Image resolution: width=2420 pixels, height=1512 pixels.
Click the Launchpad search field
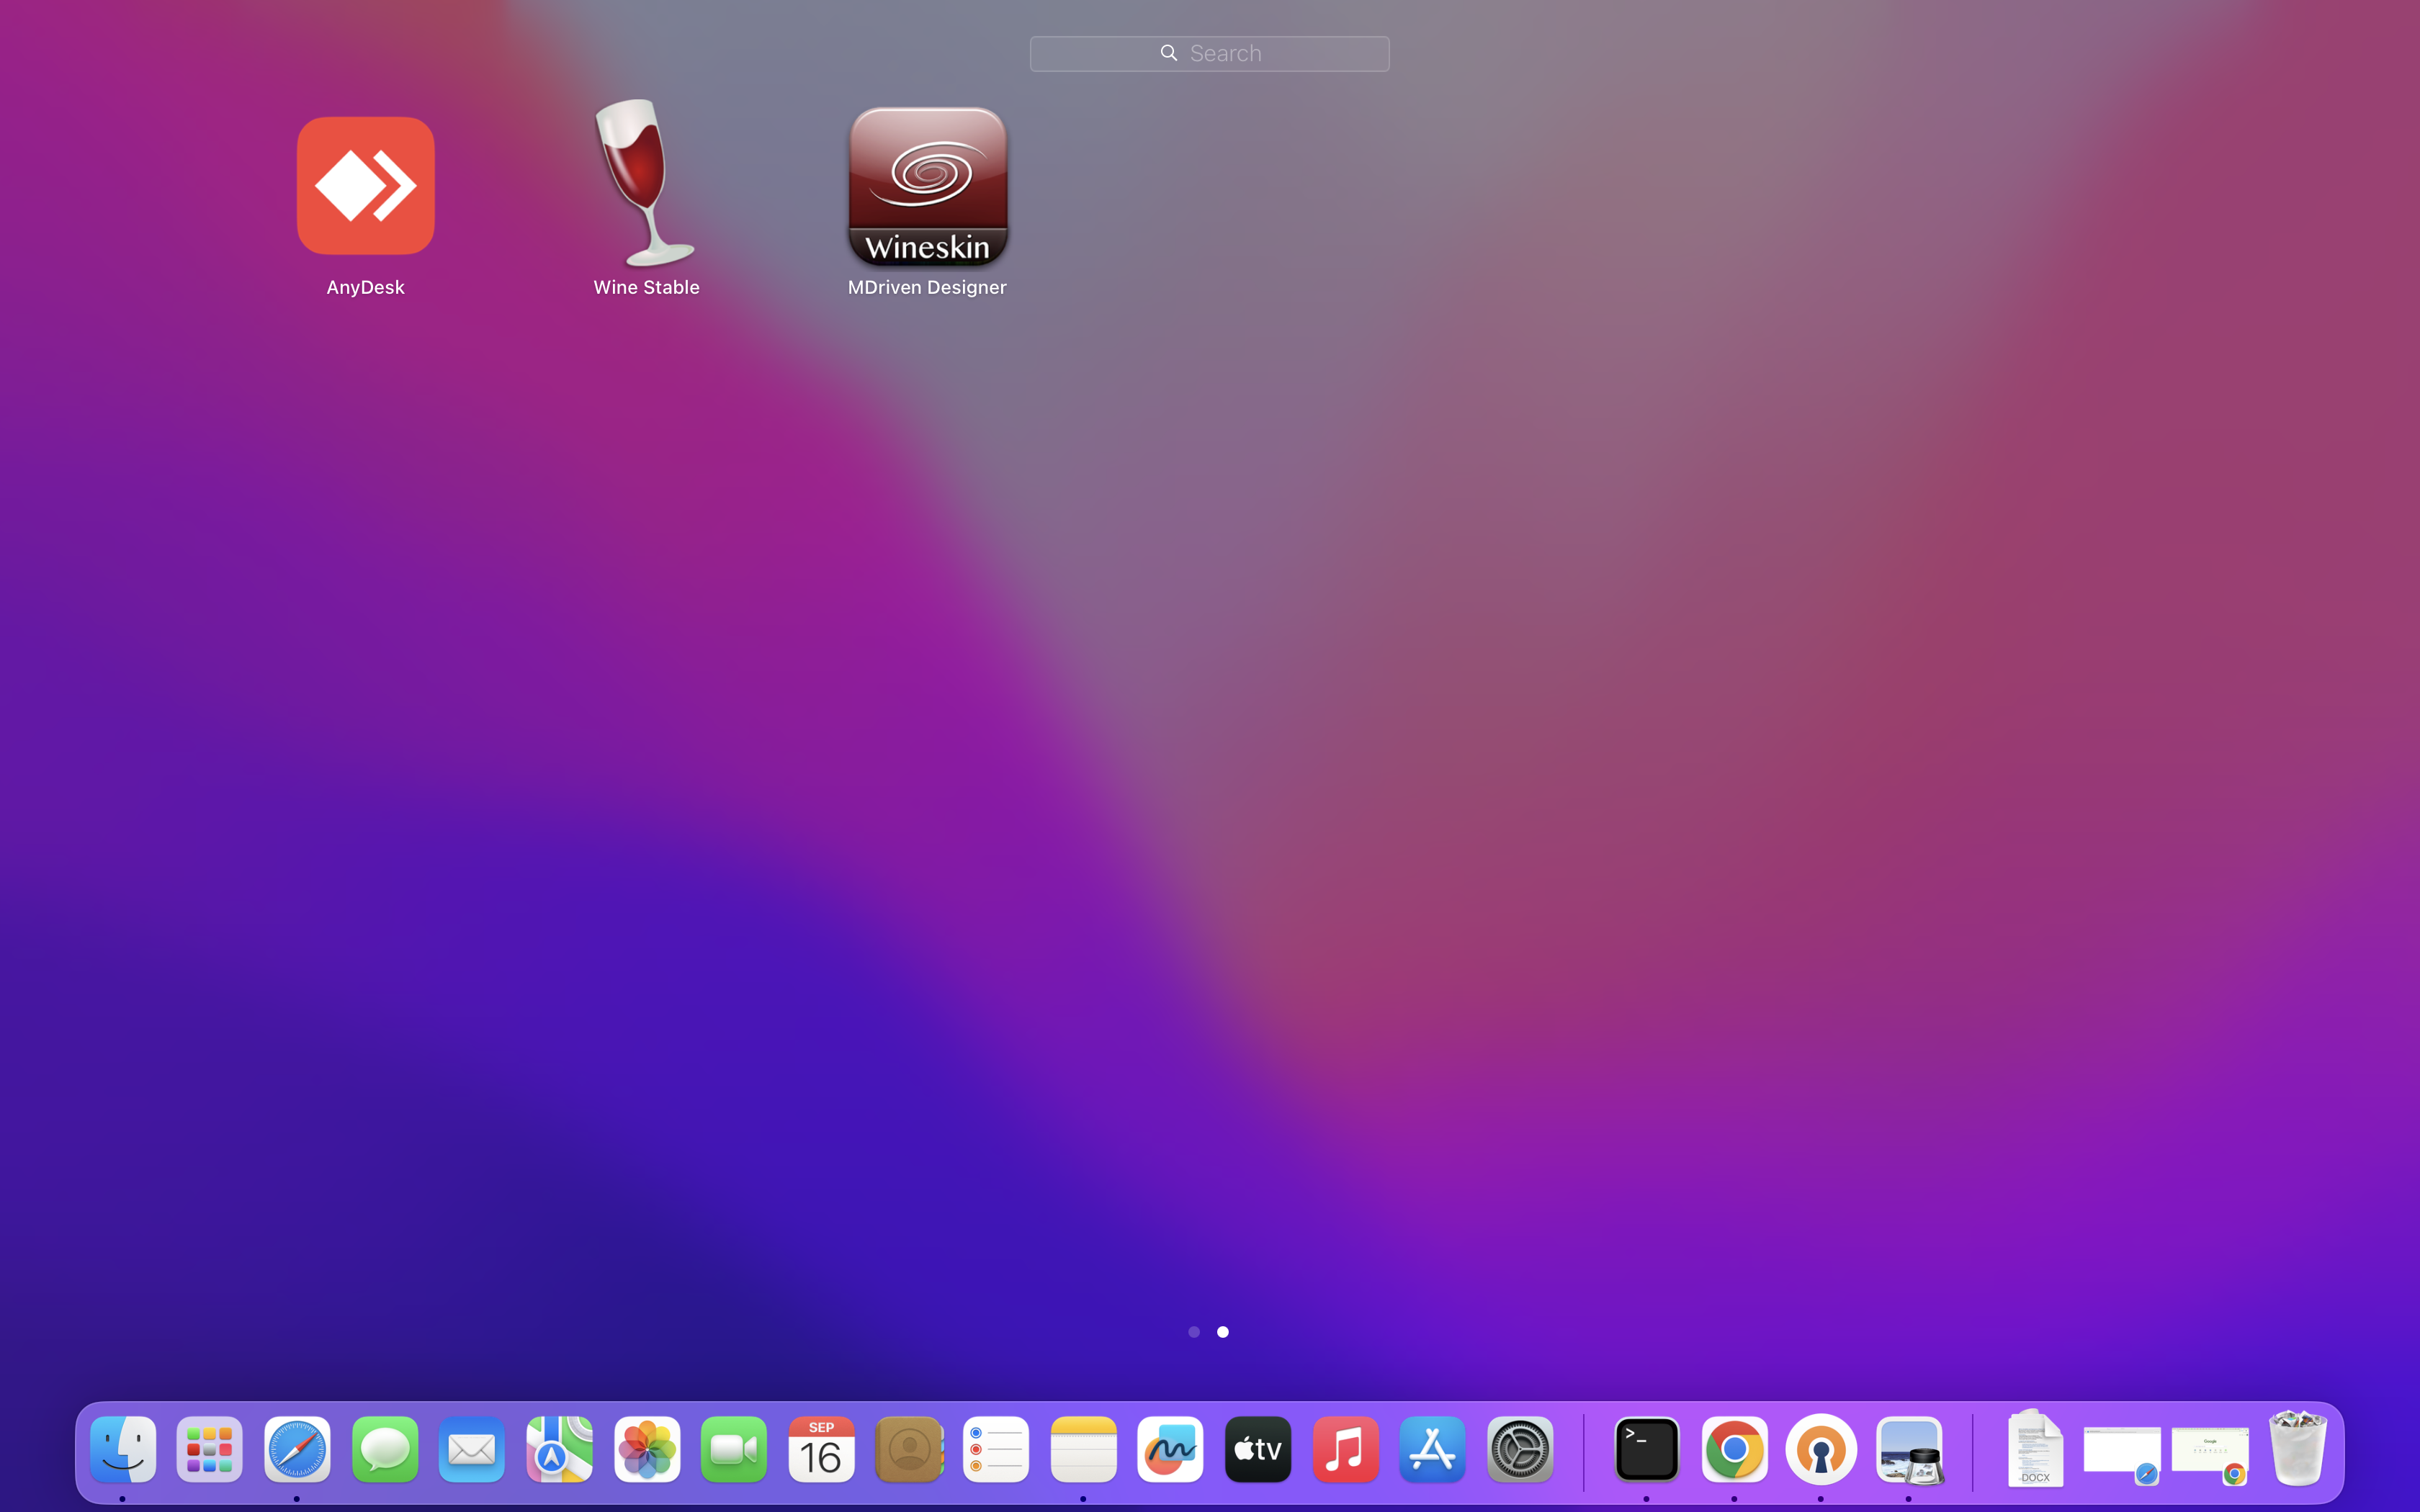pyautogui.click(x=1209, y=53)
